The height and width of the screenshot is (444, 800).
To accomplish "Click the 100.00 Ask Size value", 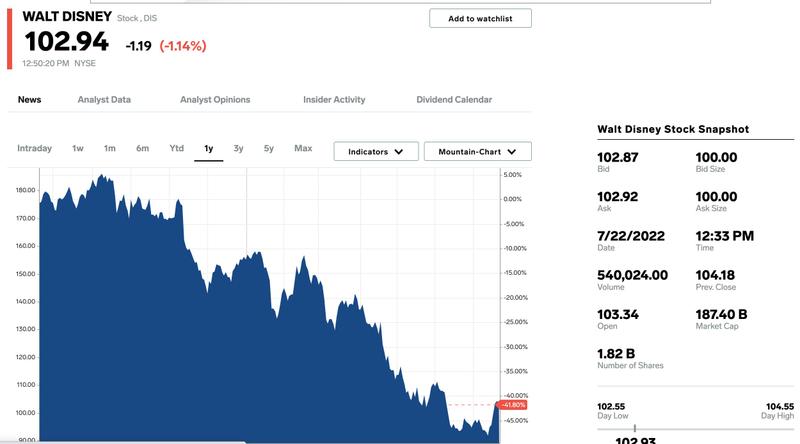I will click(716, 196).
